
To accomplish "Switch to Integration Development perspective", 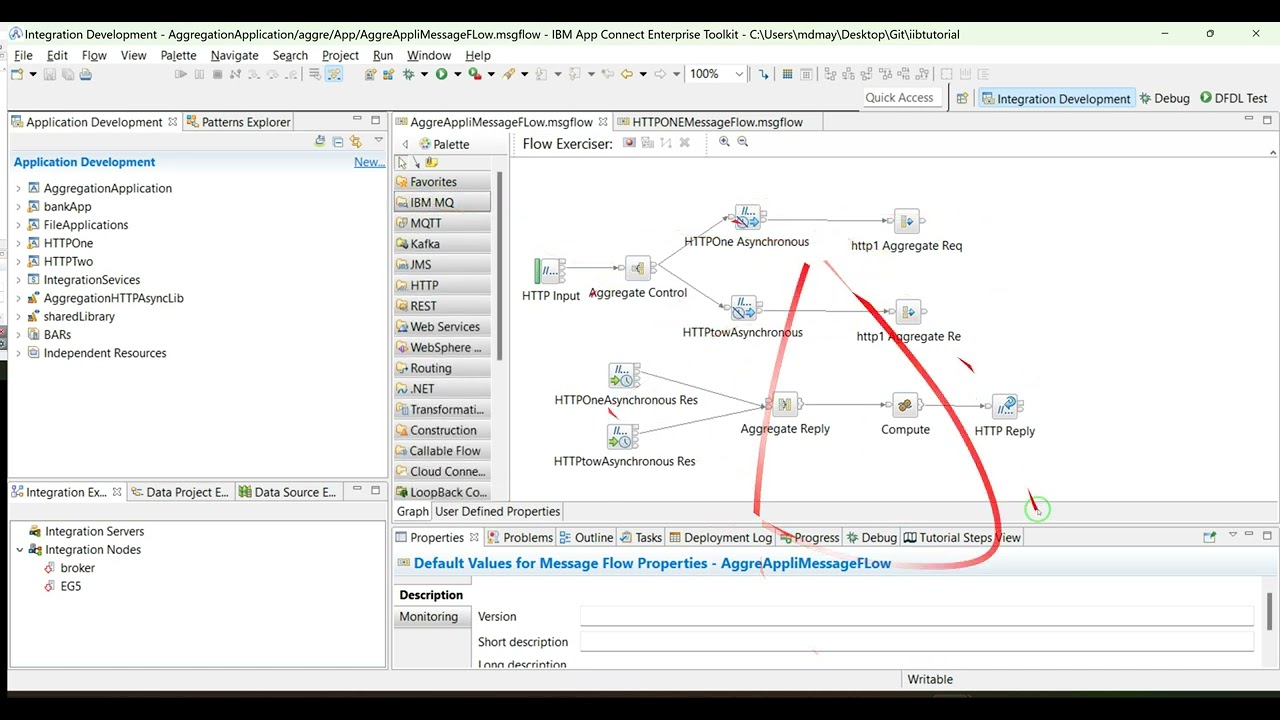I will coord(1056,98).
